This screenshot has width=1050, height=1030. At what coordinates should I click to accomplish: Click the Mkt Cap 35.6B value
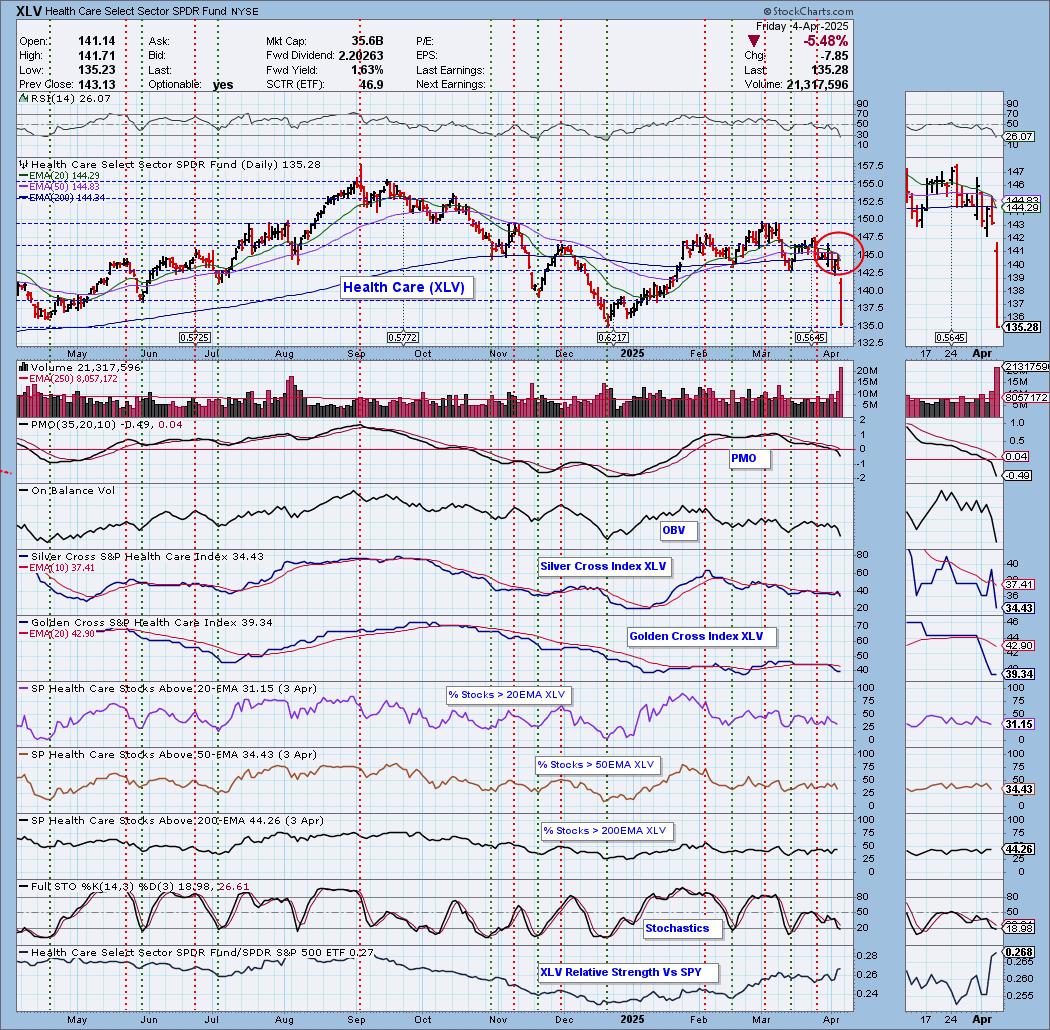point(367,41)
